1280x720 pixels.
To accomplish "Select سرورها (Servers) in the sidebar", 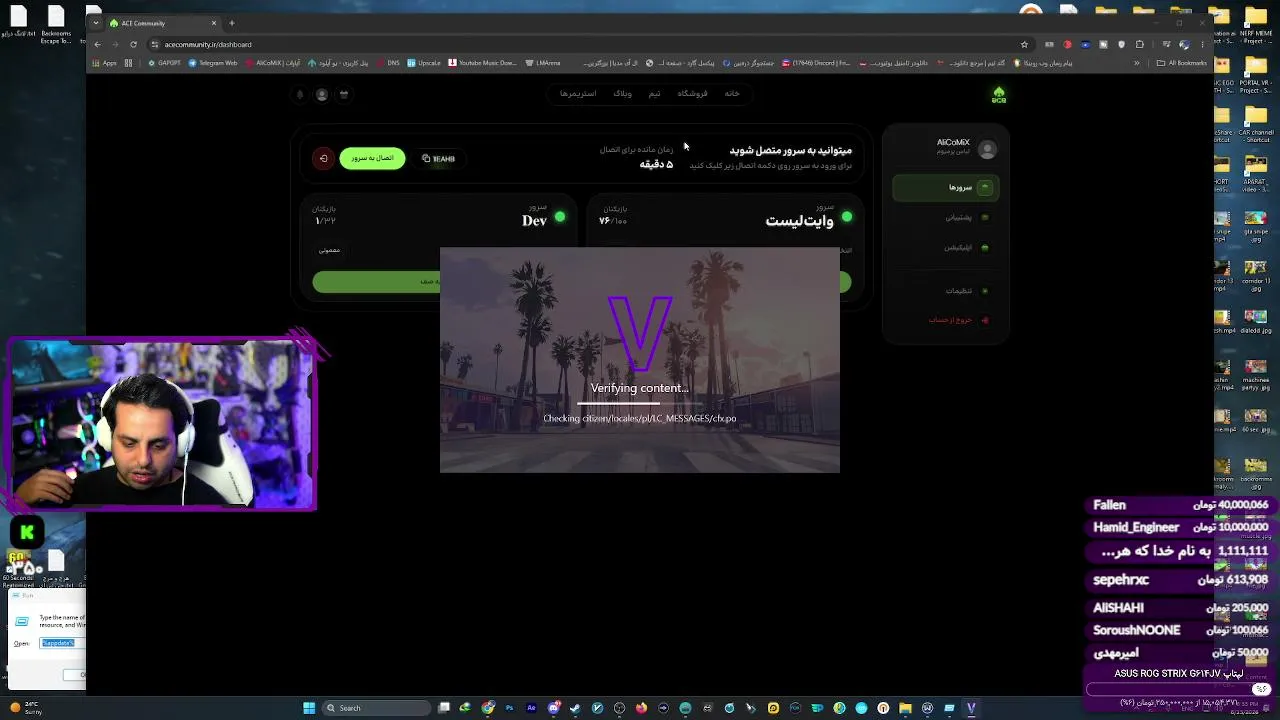I will (945, 187).
